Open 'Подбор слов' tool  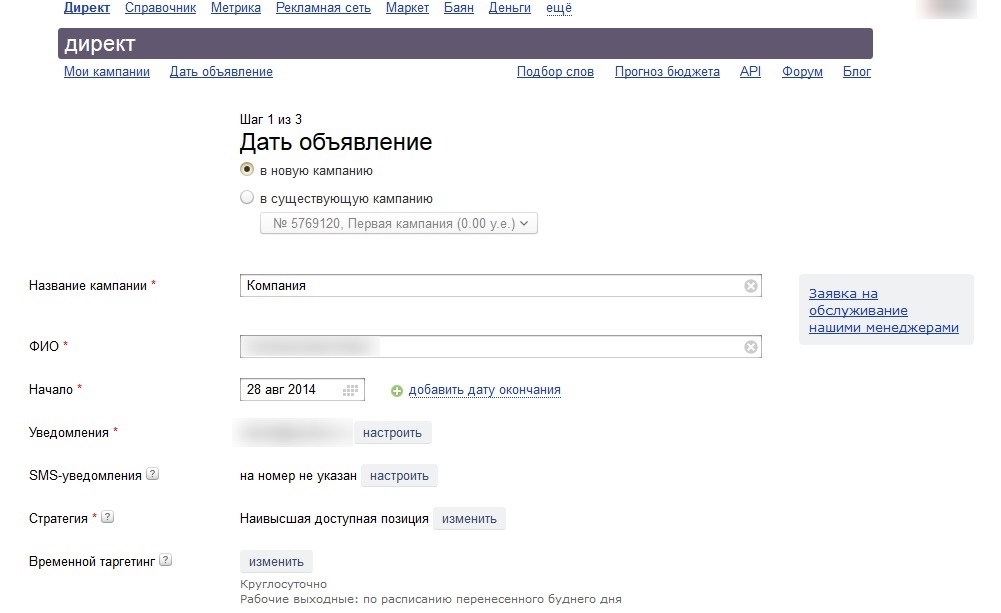[555, 72]
